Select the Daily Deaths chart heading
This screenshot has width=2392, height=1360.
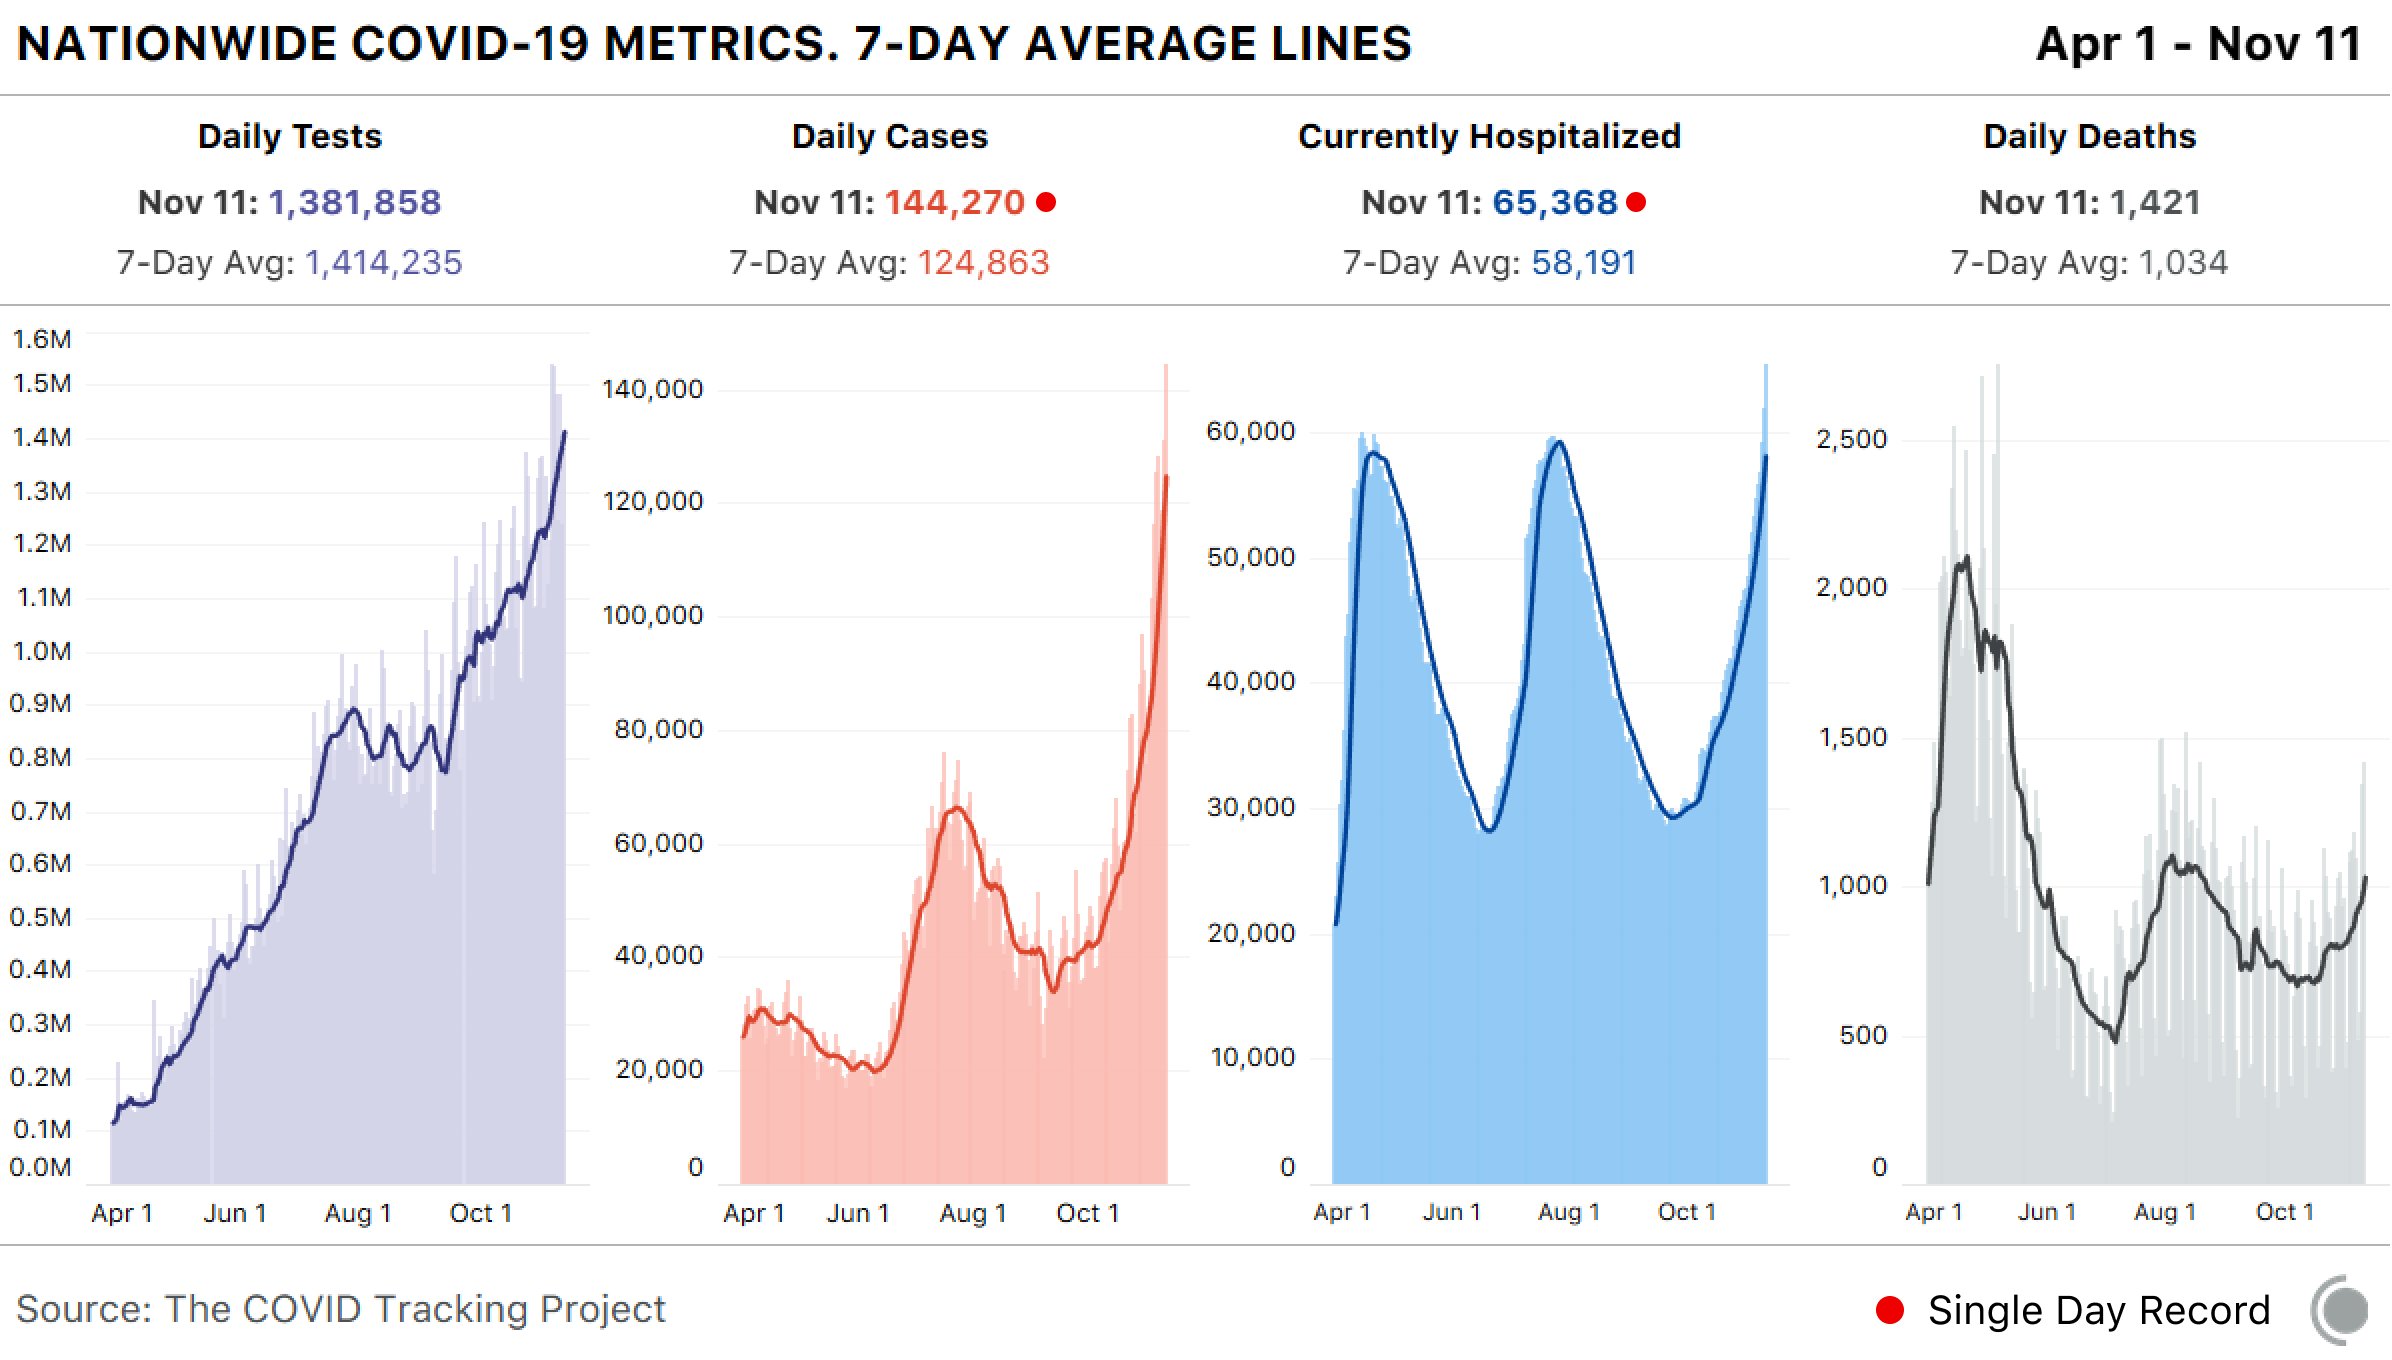(2090, 136)
